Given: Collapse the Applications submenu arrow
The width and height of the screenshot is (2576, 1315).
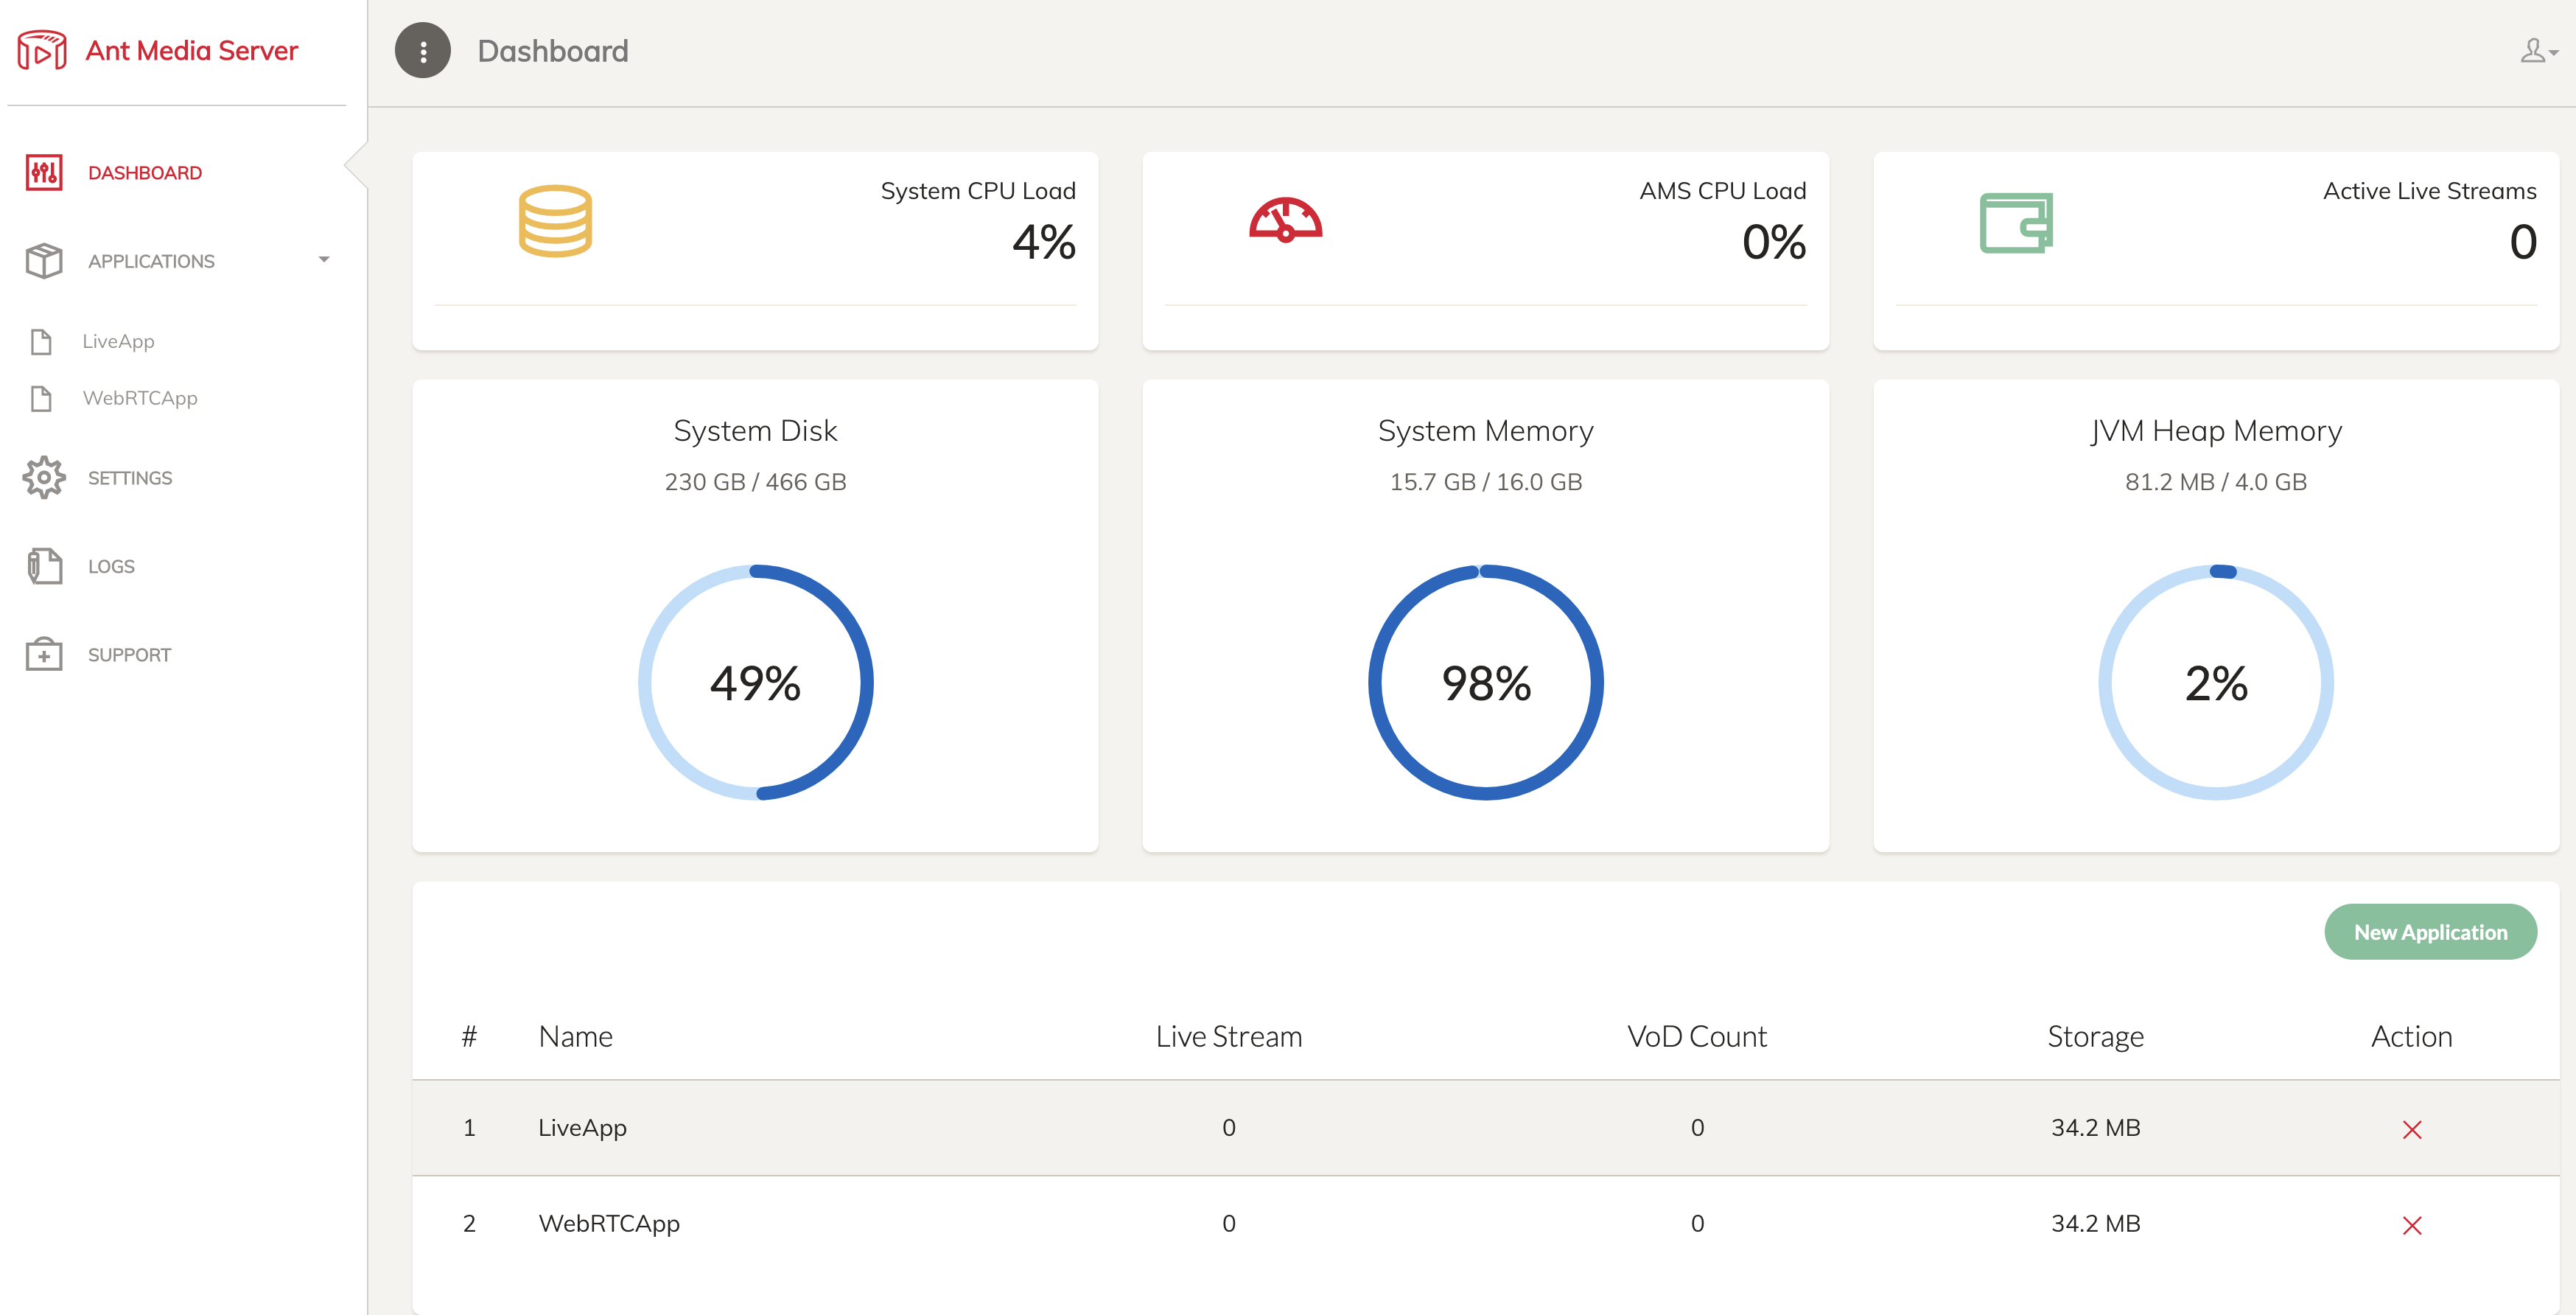Looking at the screenshot, I should click(324, 260).
